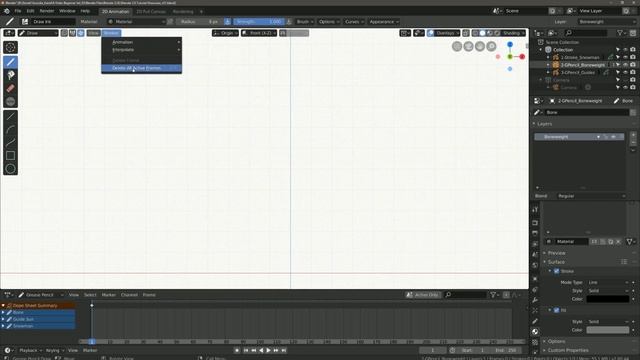
Task: Open the Material selector dropdown
Action: coord(136,22)
